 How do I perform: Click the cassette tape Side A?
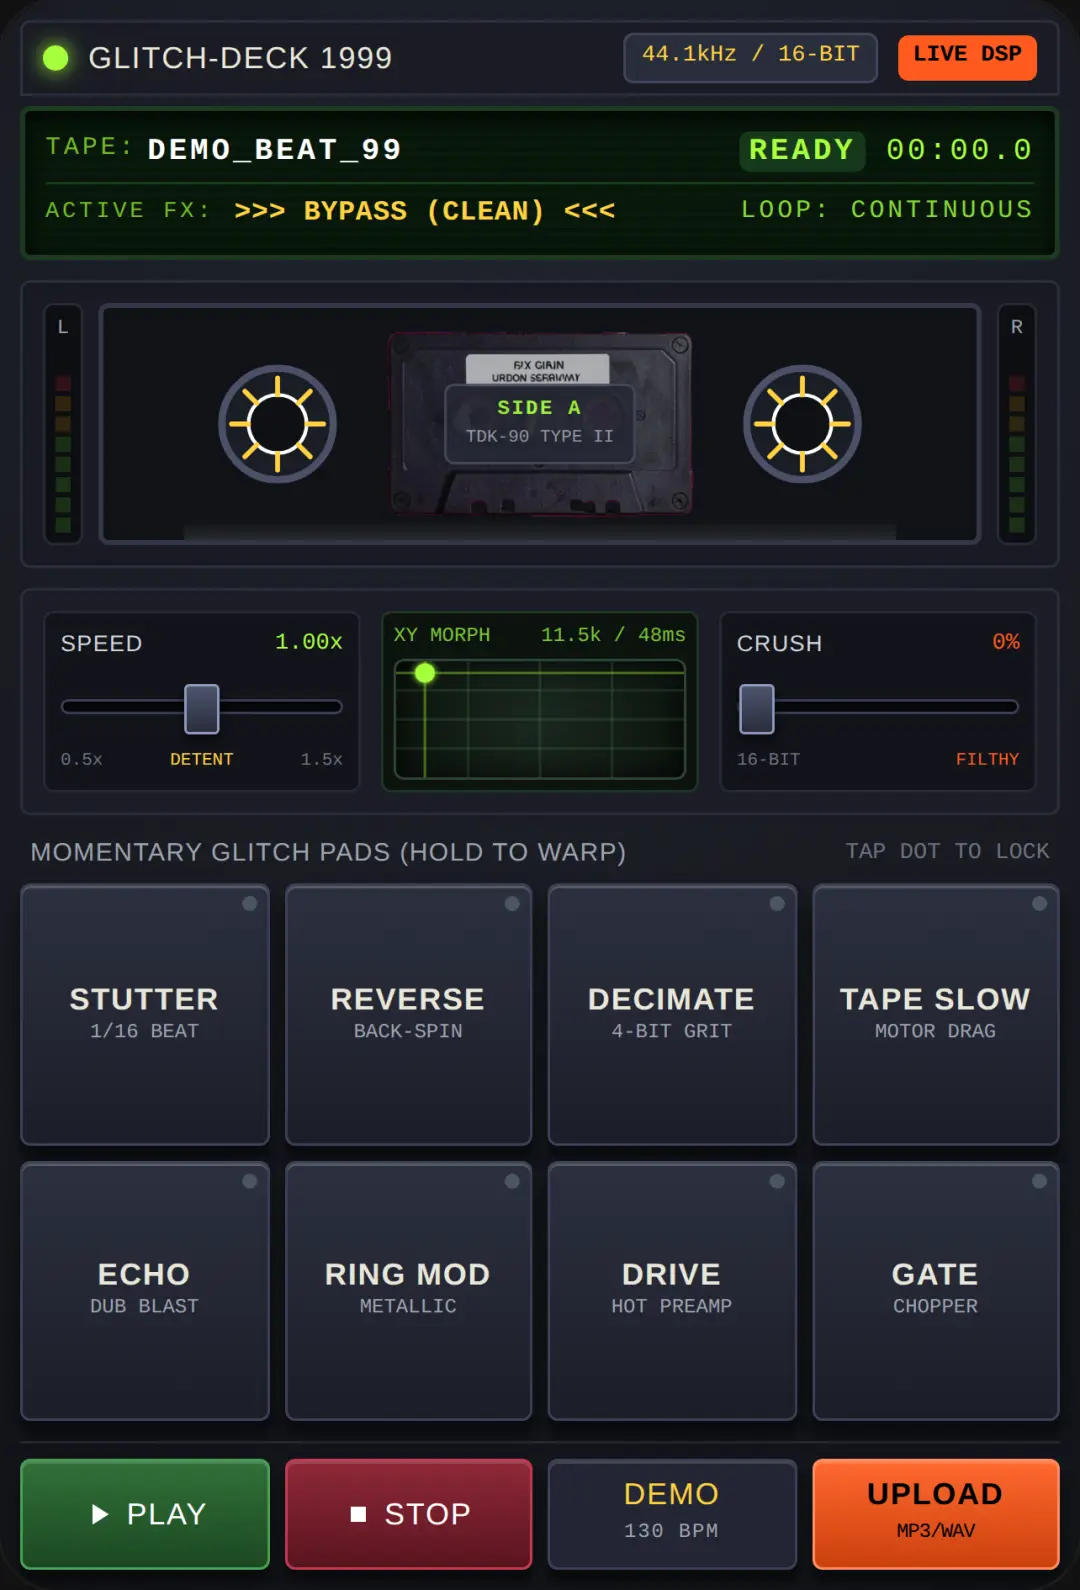540,424
